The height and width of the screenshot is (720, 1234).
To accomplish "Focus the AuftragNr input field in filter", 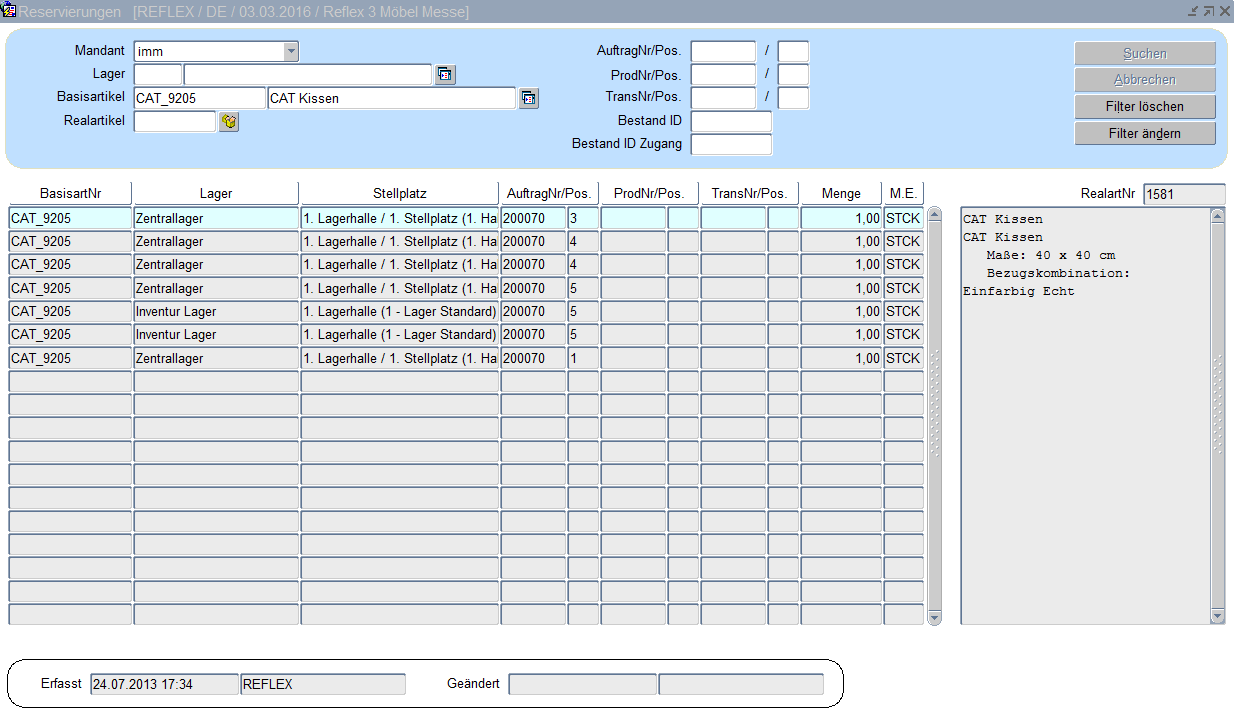I will tap(723, 52).
